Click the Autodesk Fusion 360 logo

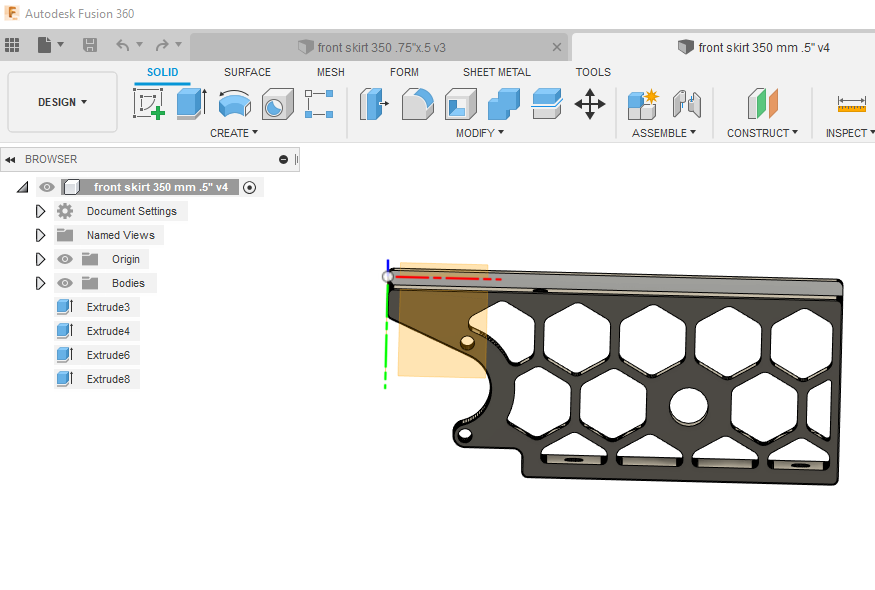pyautogui.click(x=12, y=13)
